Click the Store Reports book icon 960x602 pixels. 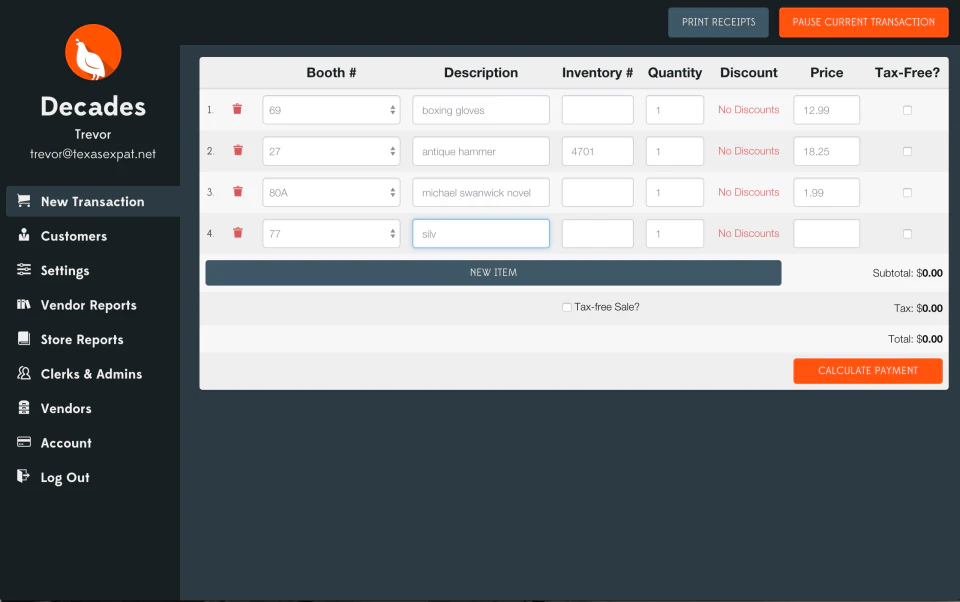(x=22, y=339)
